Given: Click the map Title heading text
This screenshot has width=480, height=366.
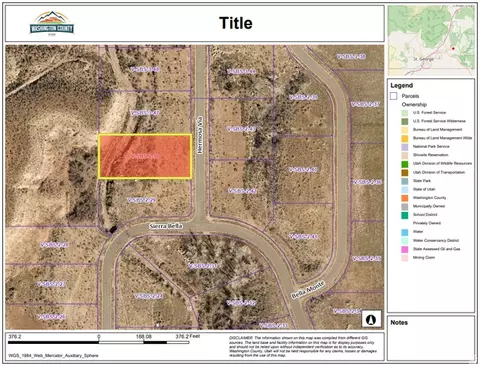Looking at the screenshot, I should click(236, 23).
